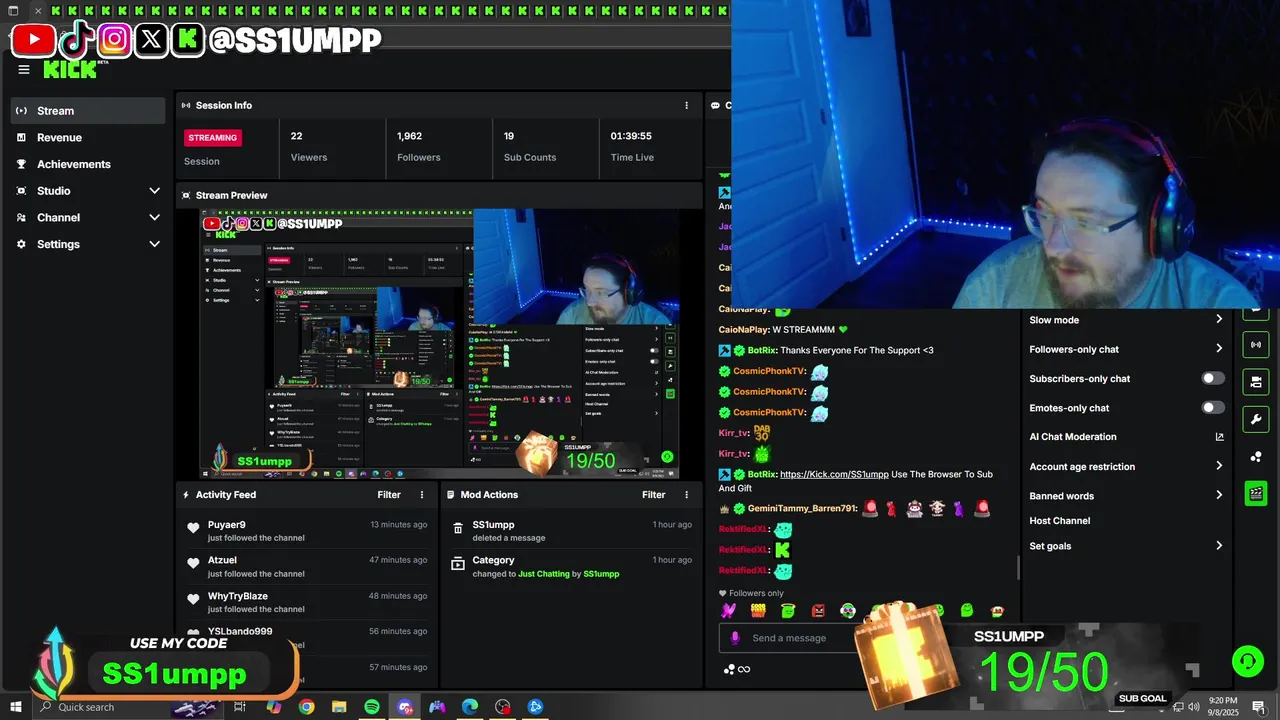The image size is (1280, 720).
Task: Open Followers-only chat options
Action: [x=1126, y=349]
